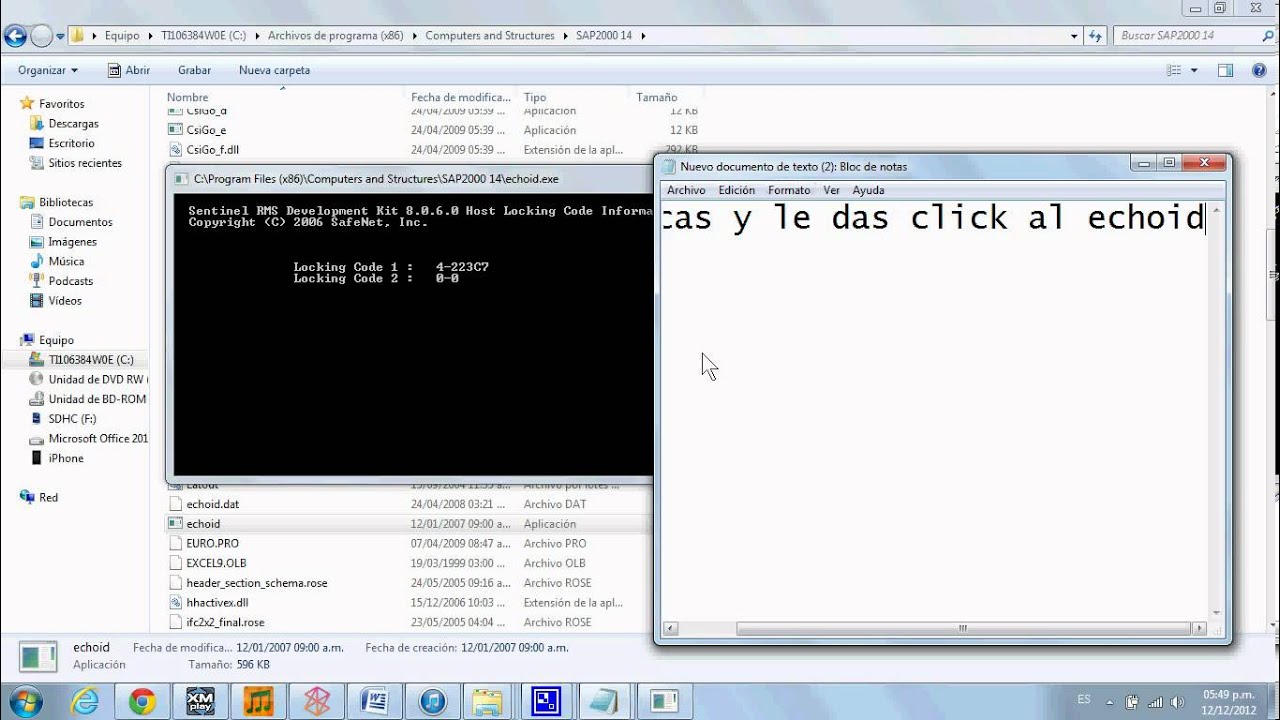Select Unidad de DVD RW in navigation pane
Image resolution: width=1280 pixels, height=720 pixels.
[x=98, y=379]
